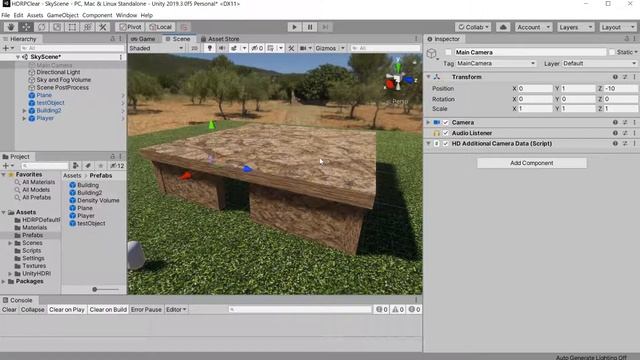This screenshot has height=360, width=640.
Task: Advance one frame with Step button
Action: click(x=325, y=27)
